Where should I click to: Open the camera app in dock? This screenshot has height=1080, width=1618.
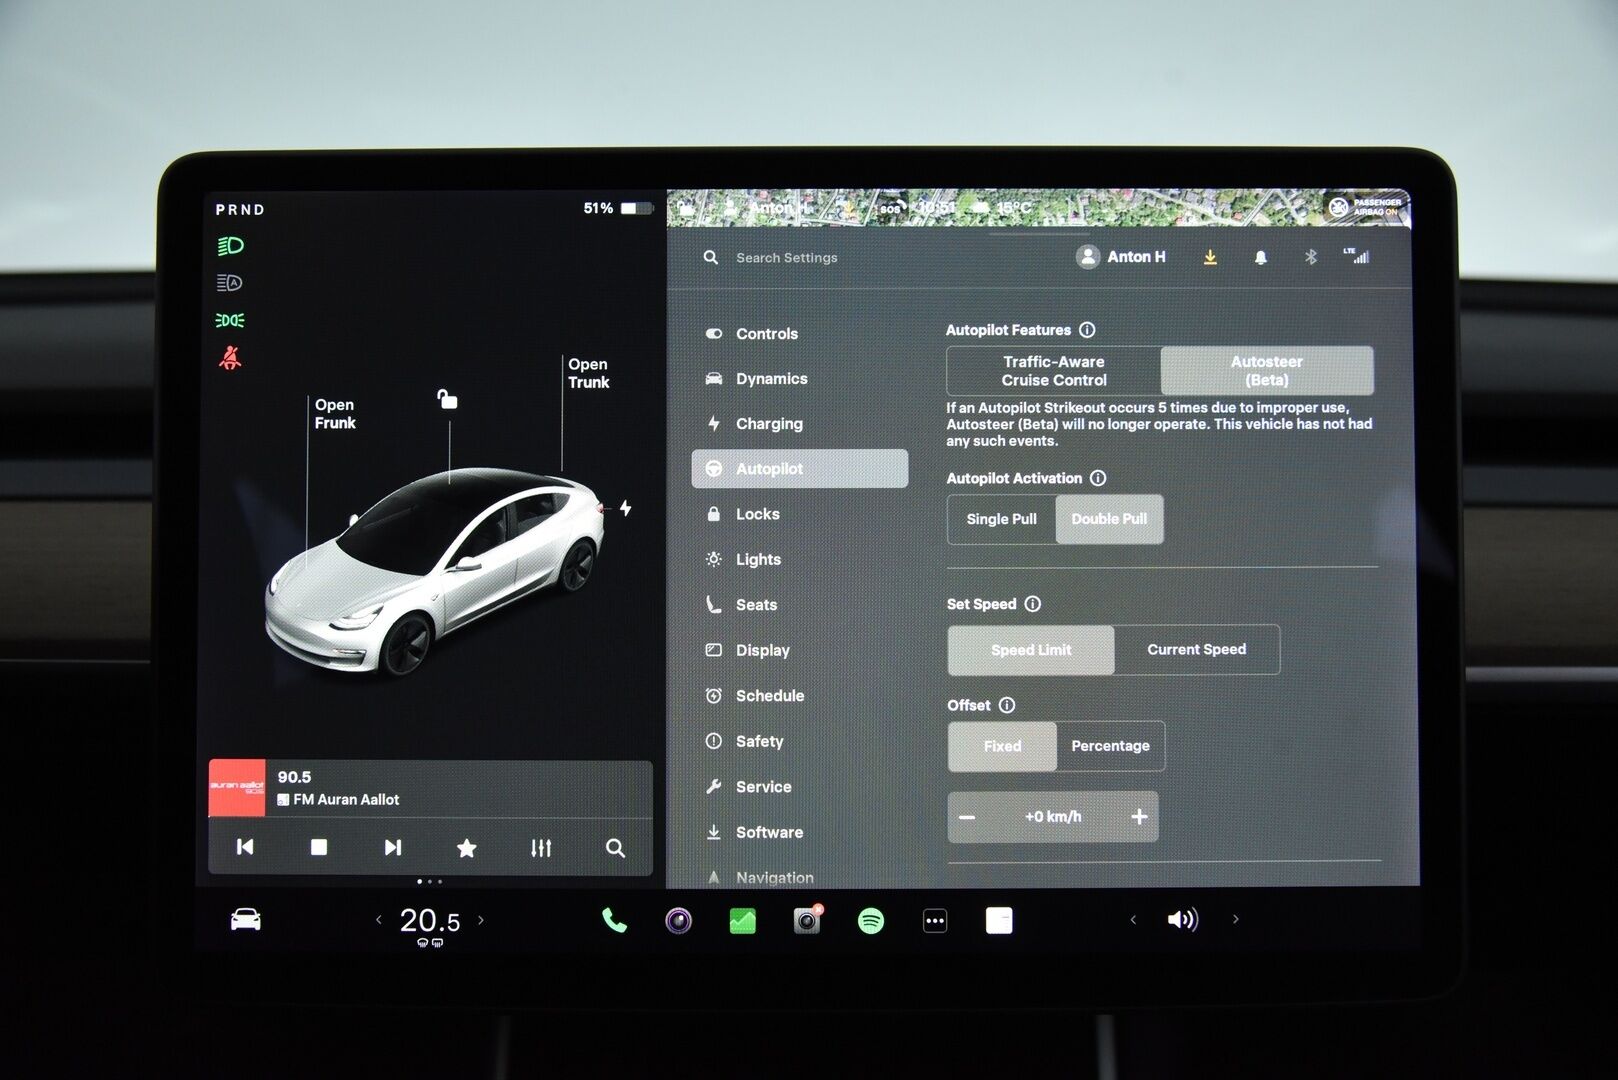click(678, 920)
